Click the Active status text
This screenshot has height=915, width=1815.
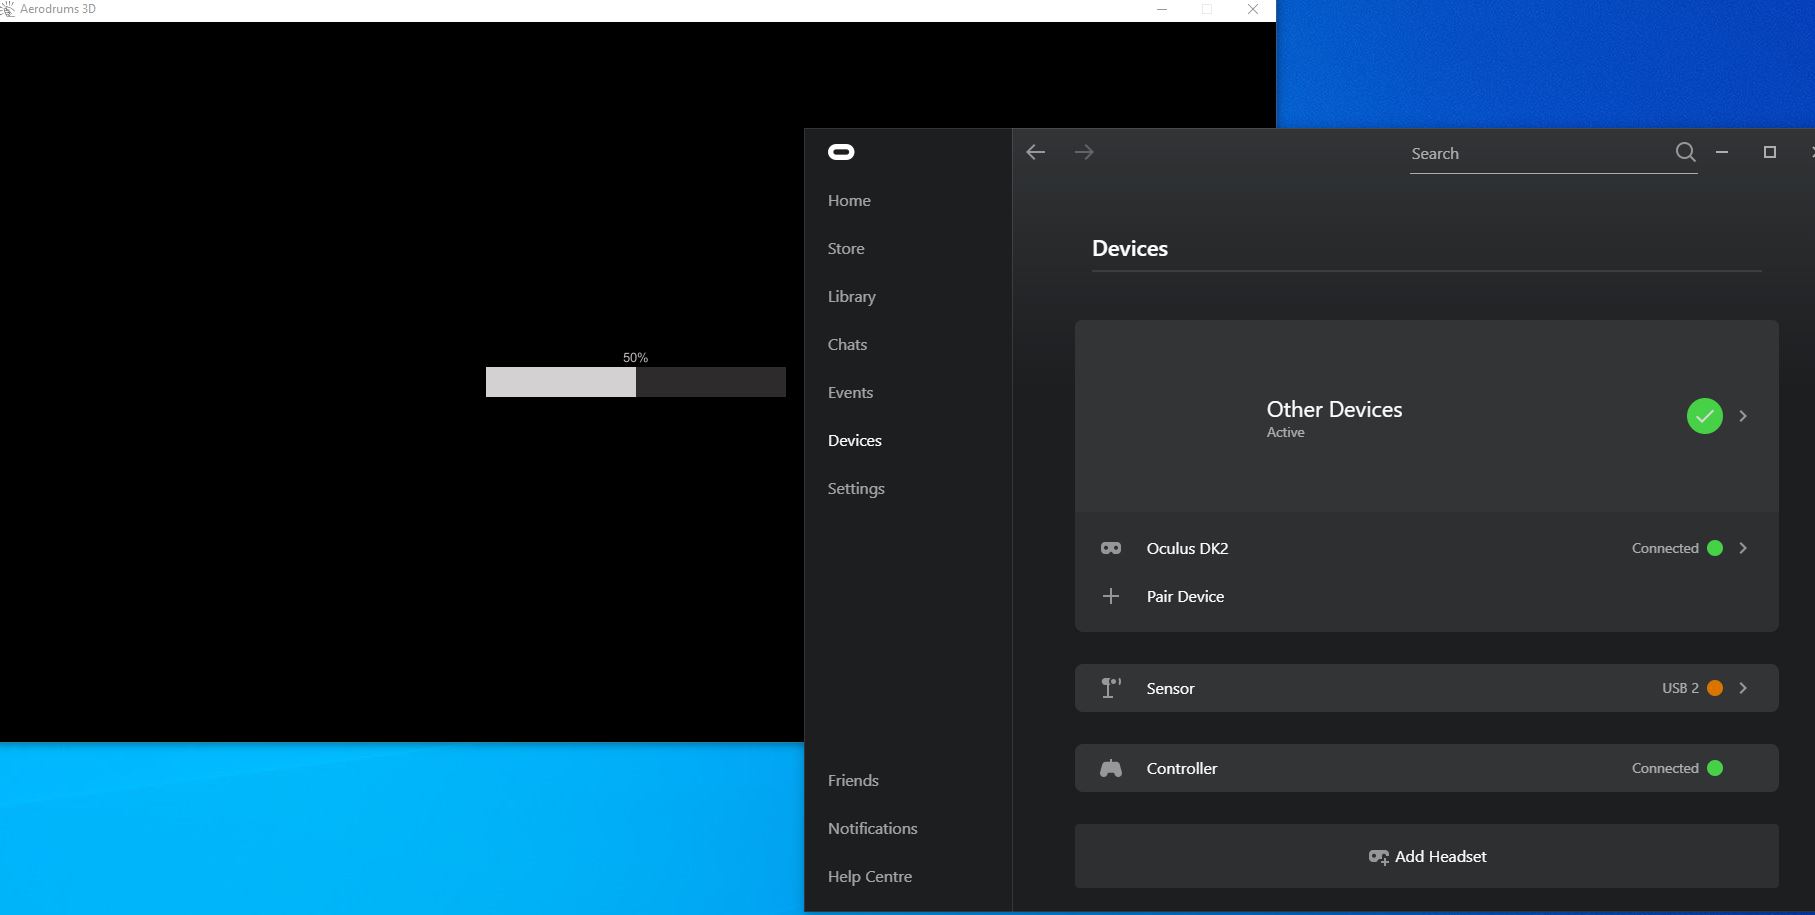(x=1286, y=432)
